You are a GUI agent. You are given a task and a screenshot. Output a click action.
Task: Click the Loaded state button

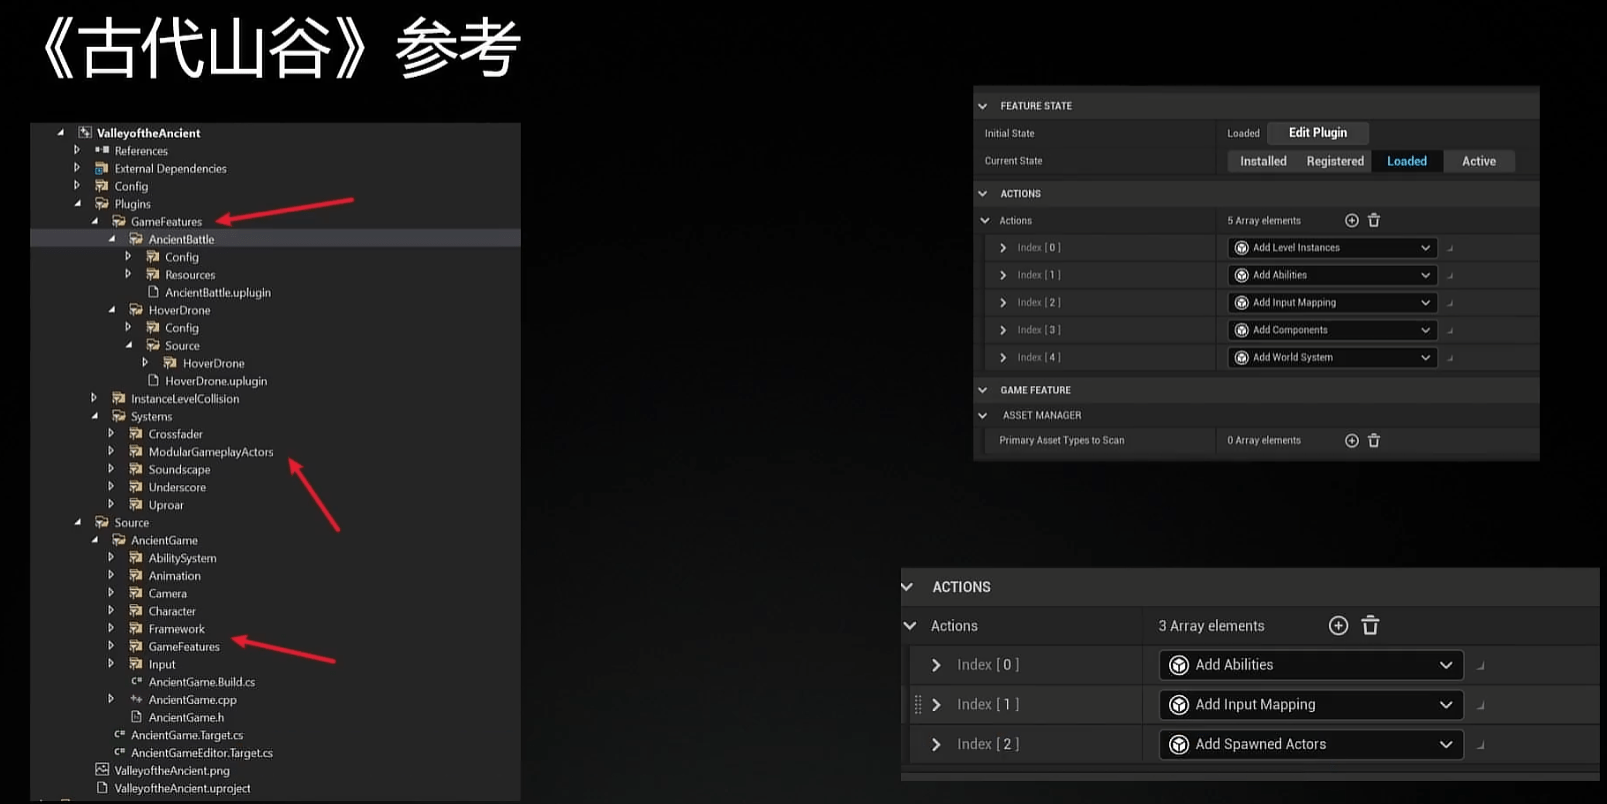(1406, 161)
